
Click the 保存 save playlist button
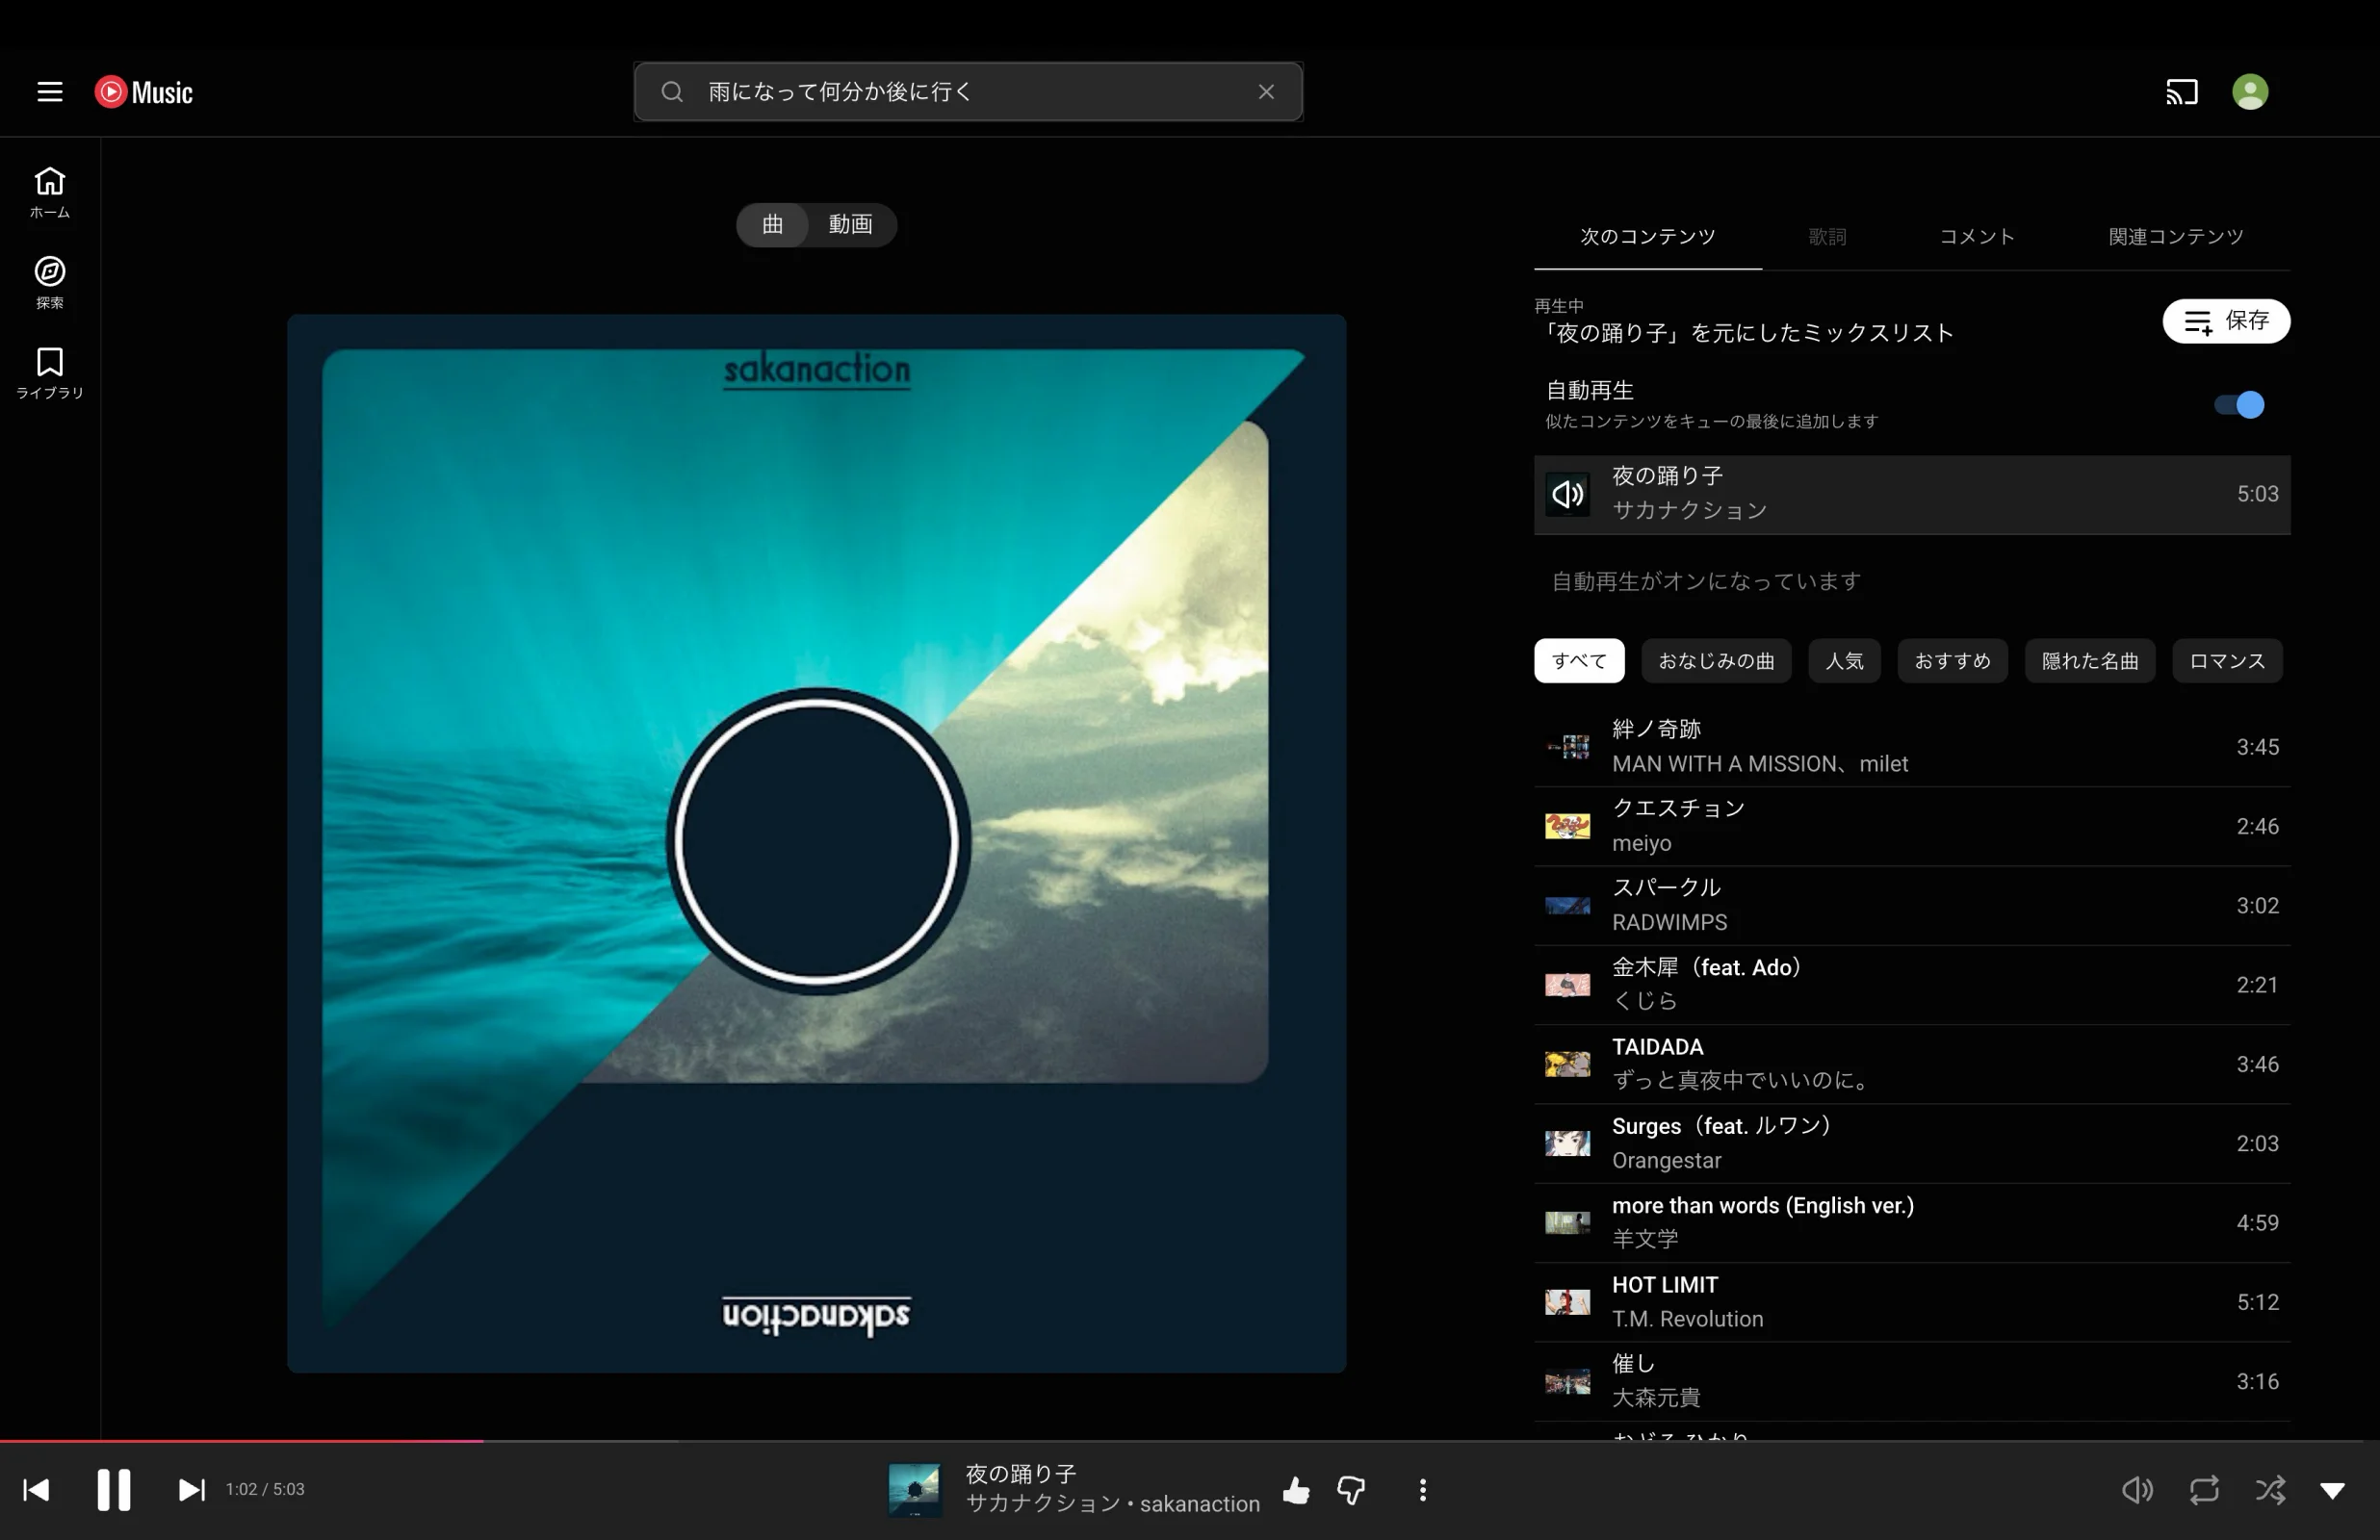pos(2226,321)
